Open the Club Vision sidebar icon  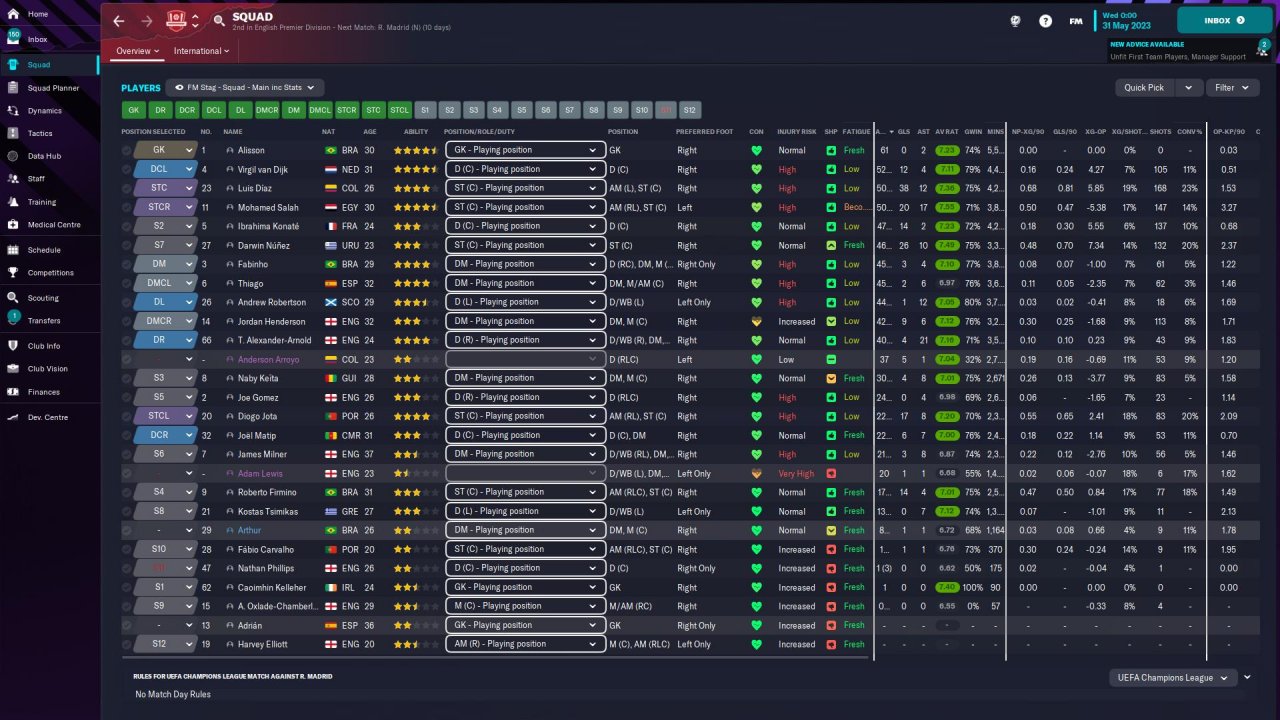pyautogui.click(x=13, y=368)
